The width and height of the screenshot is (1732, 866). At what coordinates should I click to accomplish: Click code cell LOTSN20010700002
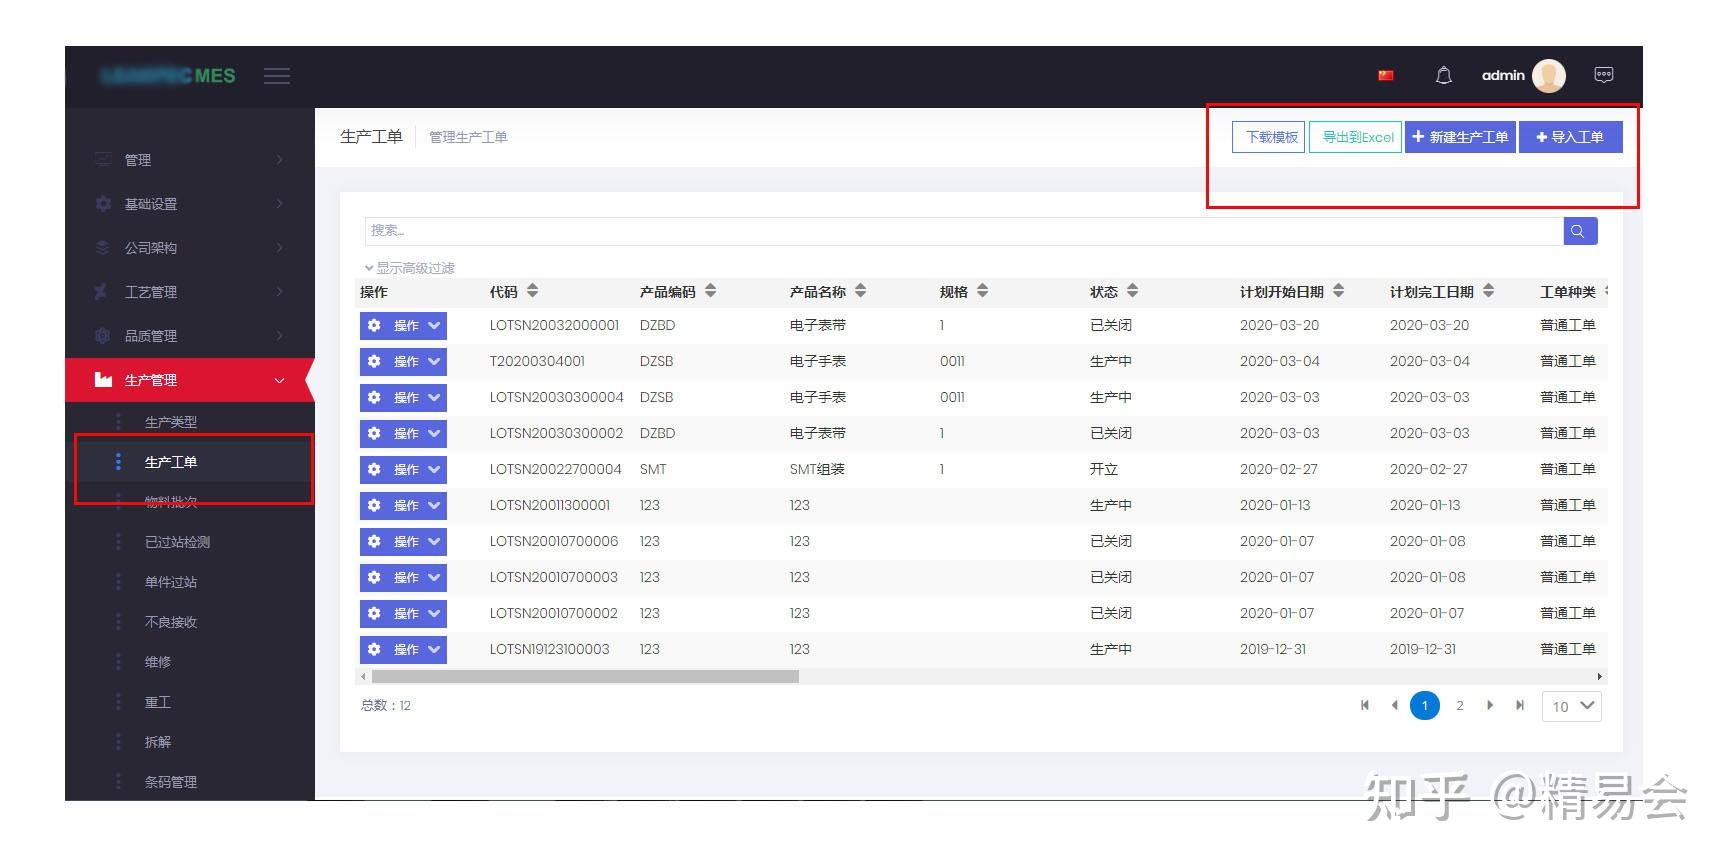pyautogui.click(x=553, y=613)
